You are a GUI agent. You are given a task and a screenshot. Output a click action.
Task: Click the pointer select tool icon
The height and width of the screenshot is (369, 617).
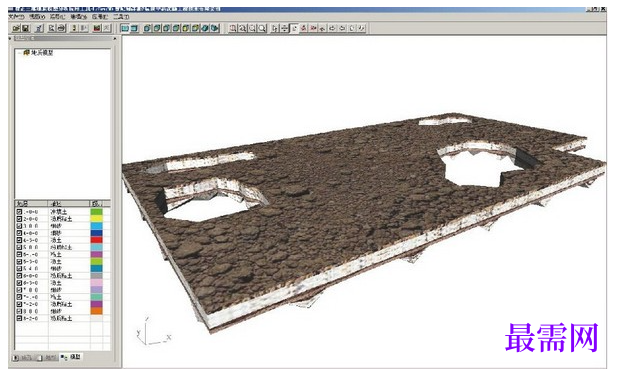(294, 28)
